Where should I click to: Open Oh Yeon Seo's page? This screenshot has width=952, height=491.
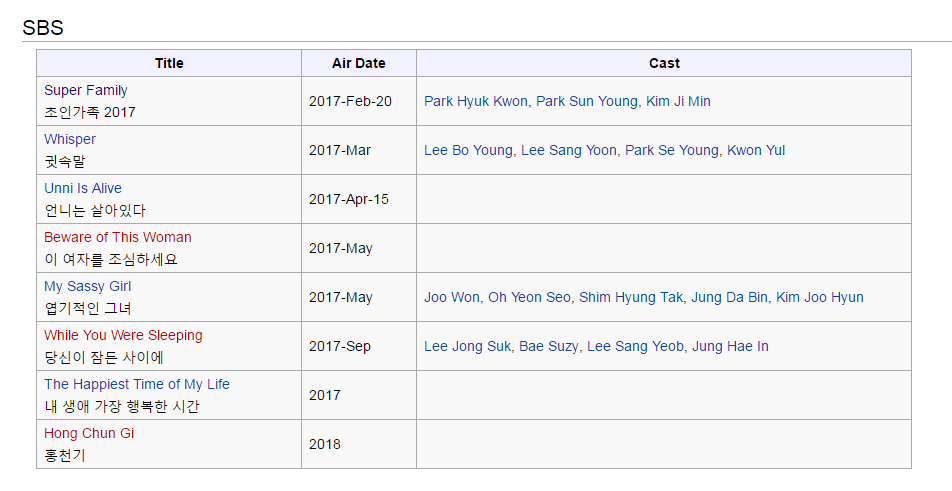tap(530, 297)
